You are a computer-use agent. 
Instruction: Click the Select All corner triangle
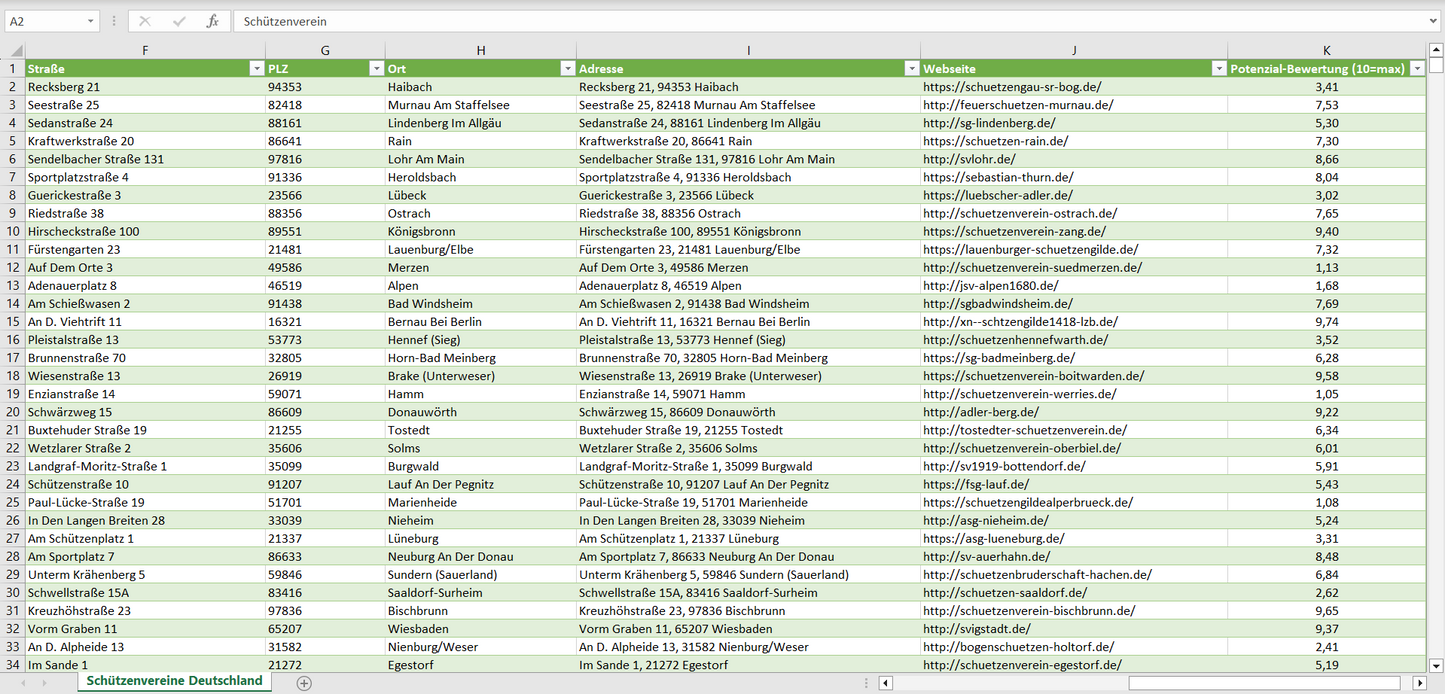15,51
